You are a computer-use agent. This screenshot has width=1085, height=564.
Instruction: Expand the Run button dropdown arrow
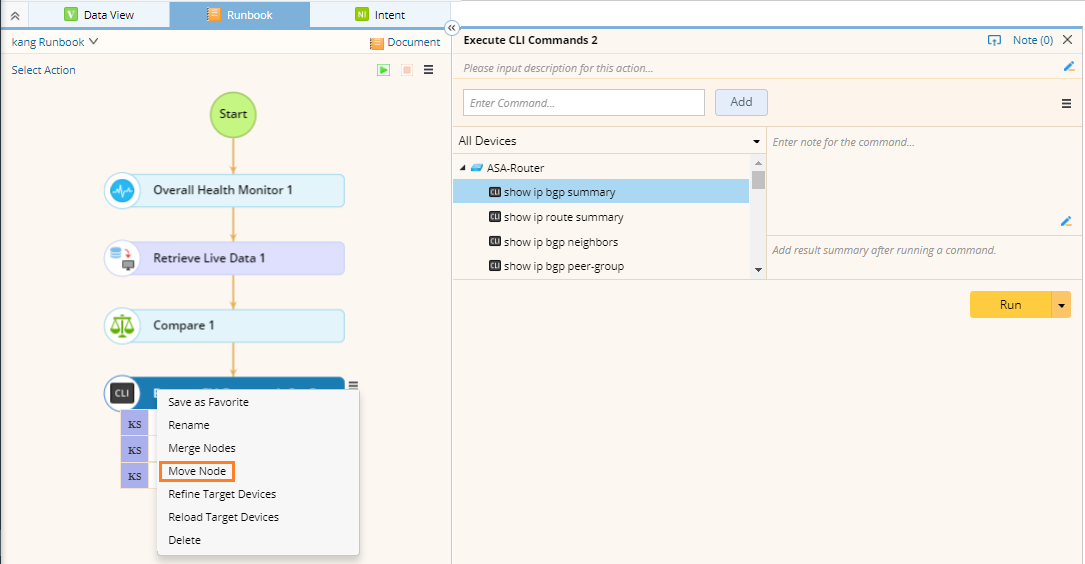[1061, 305]
